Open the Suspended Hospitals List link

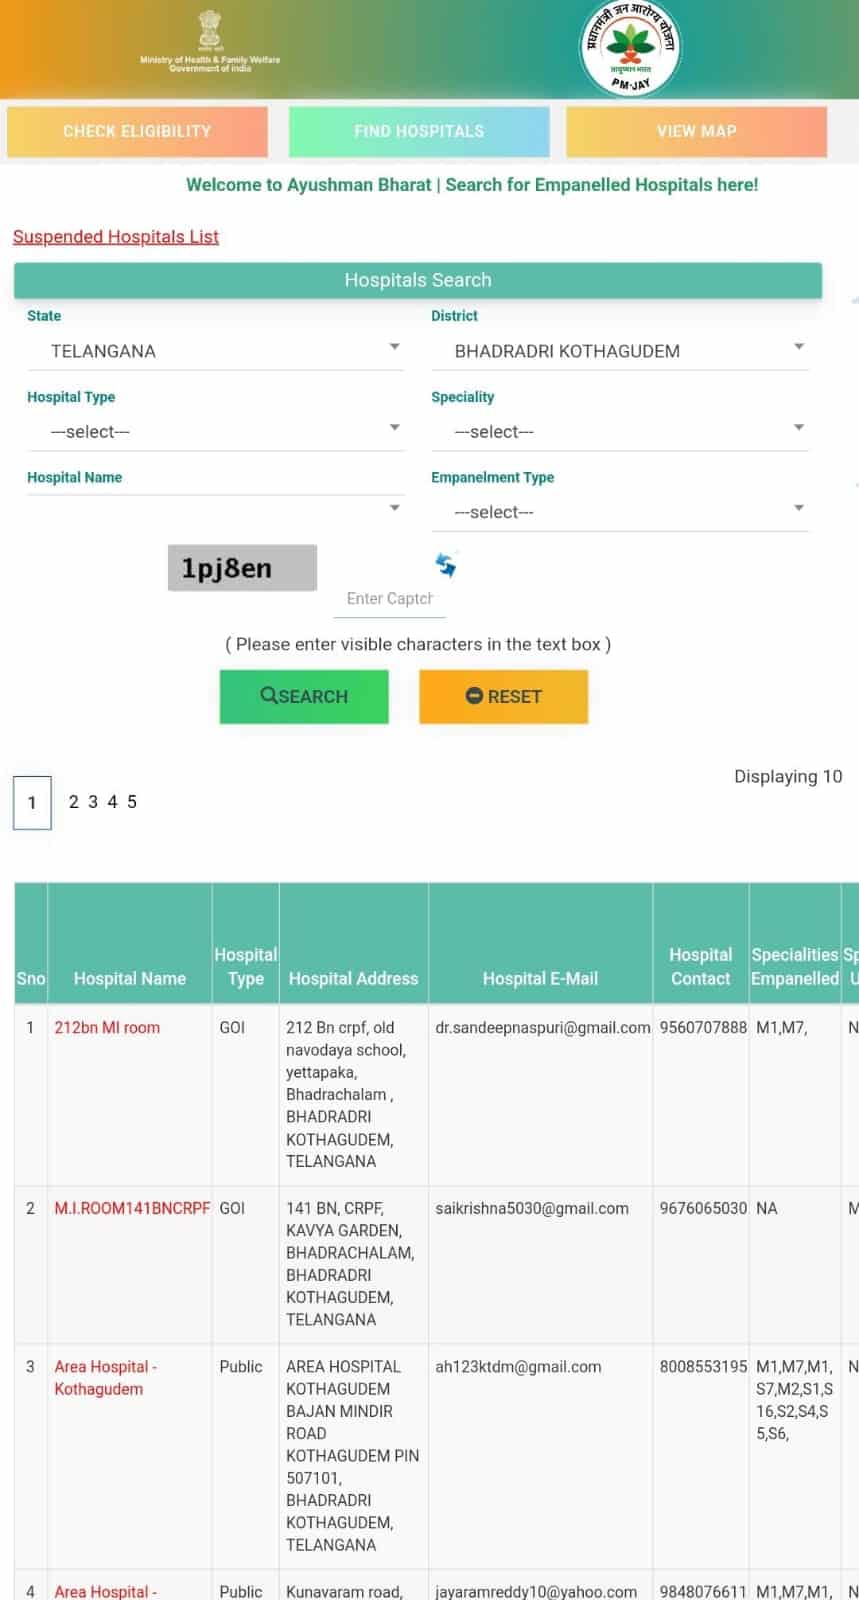click(x=116, y=237)
